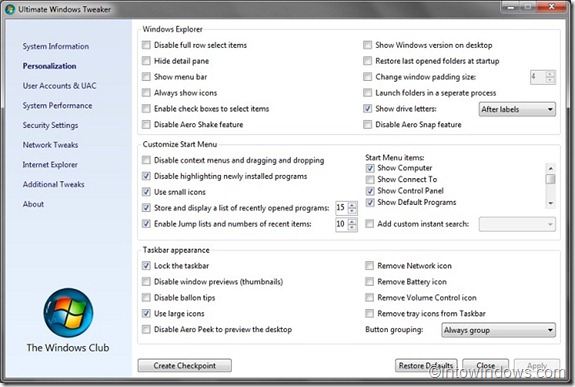Open the Button grouping Always group dropdown
The image size is (575, 387).
(x=498, y=330)
